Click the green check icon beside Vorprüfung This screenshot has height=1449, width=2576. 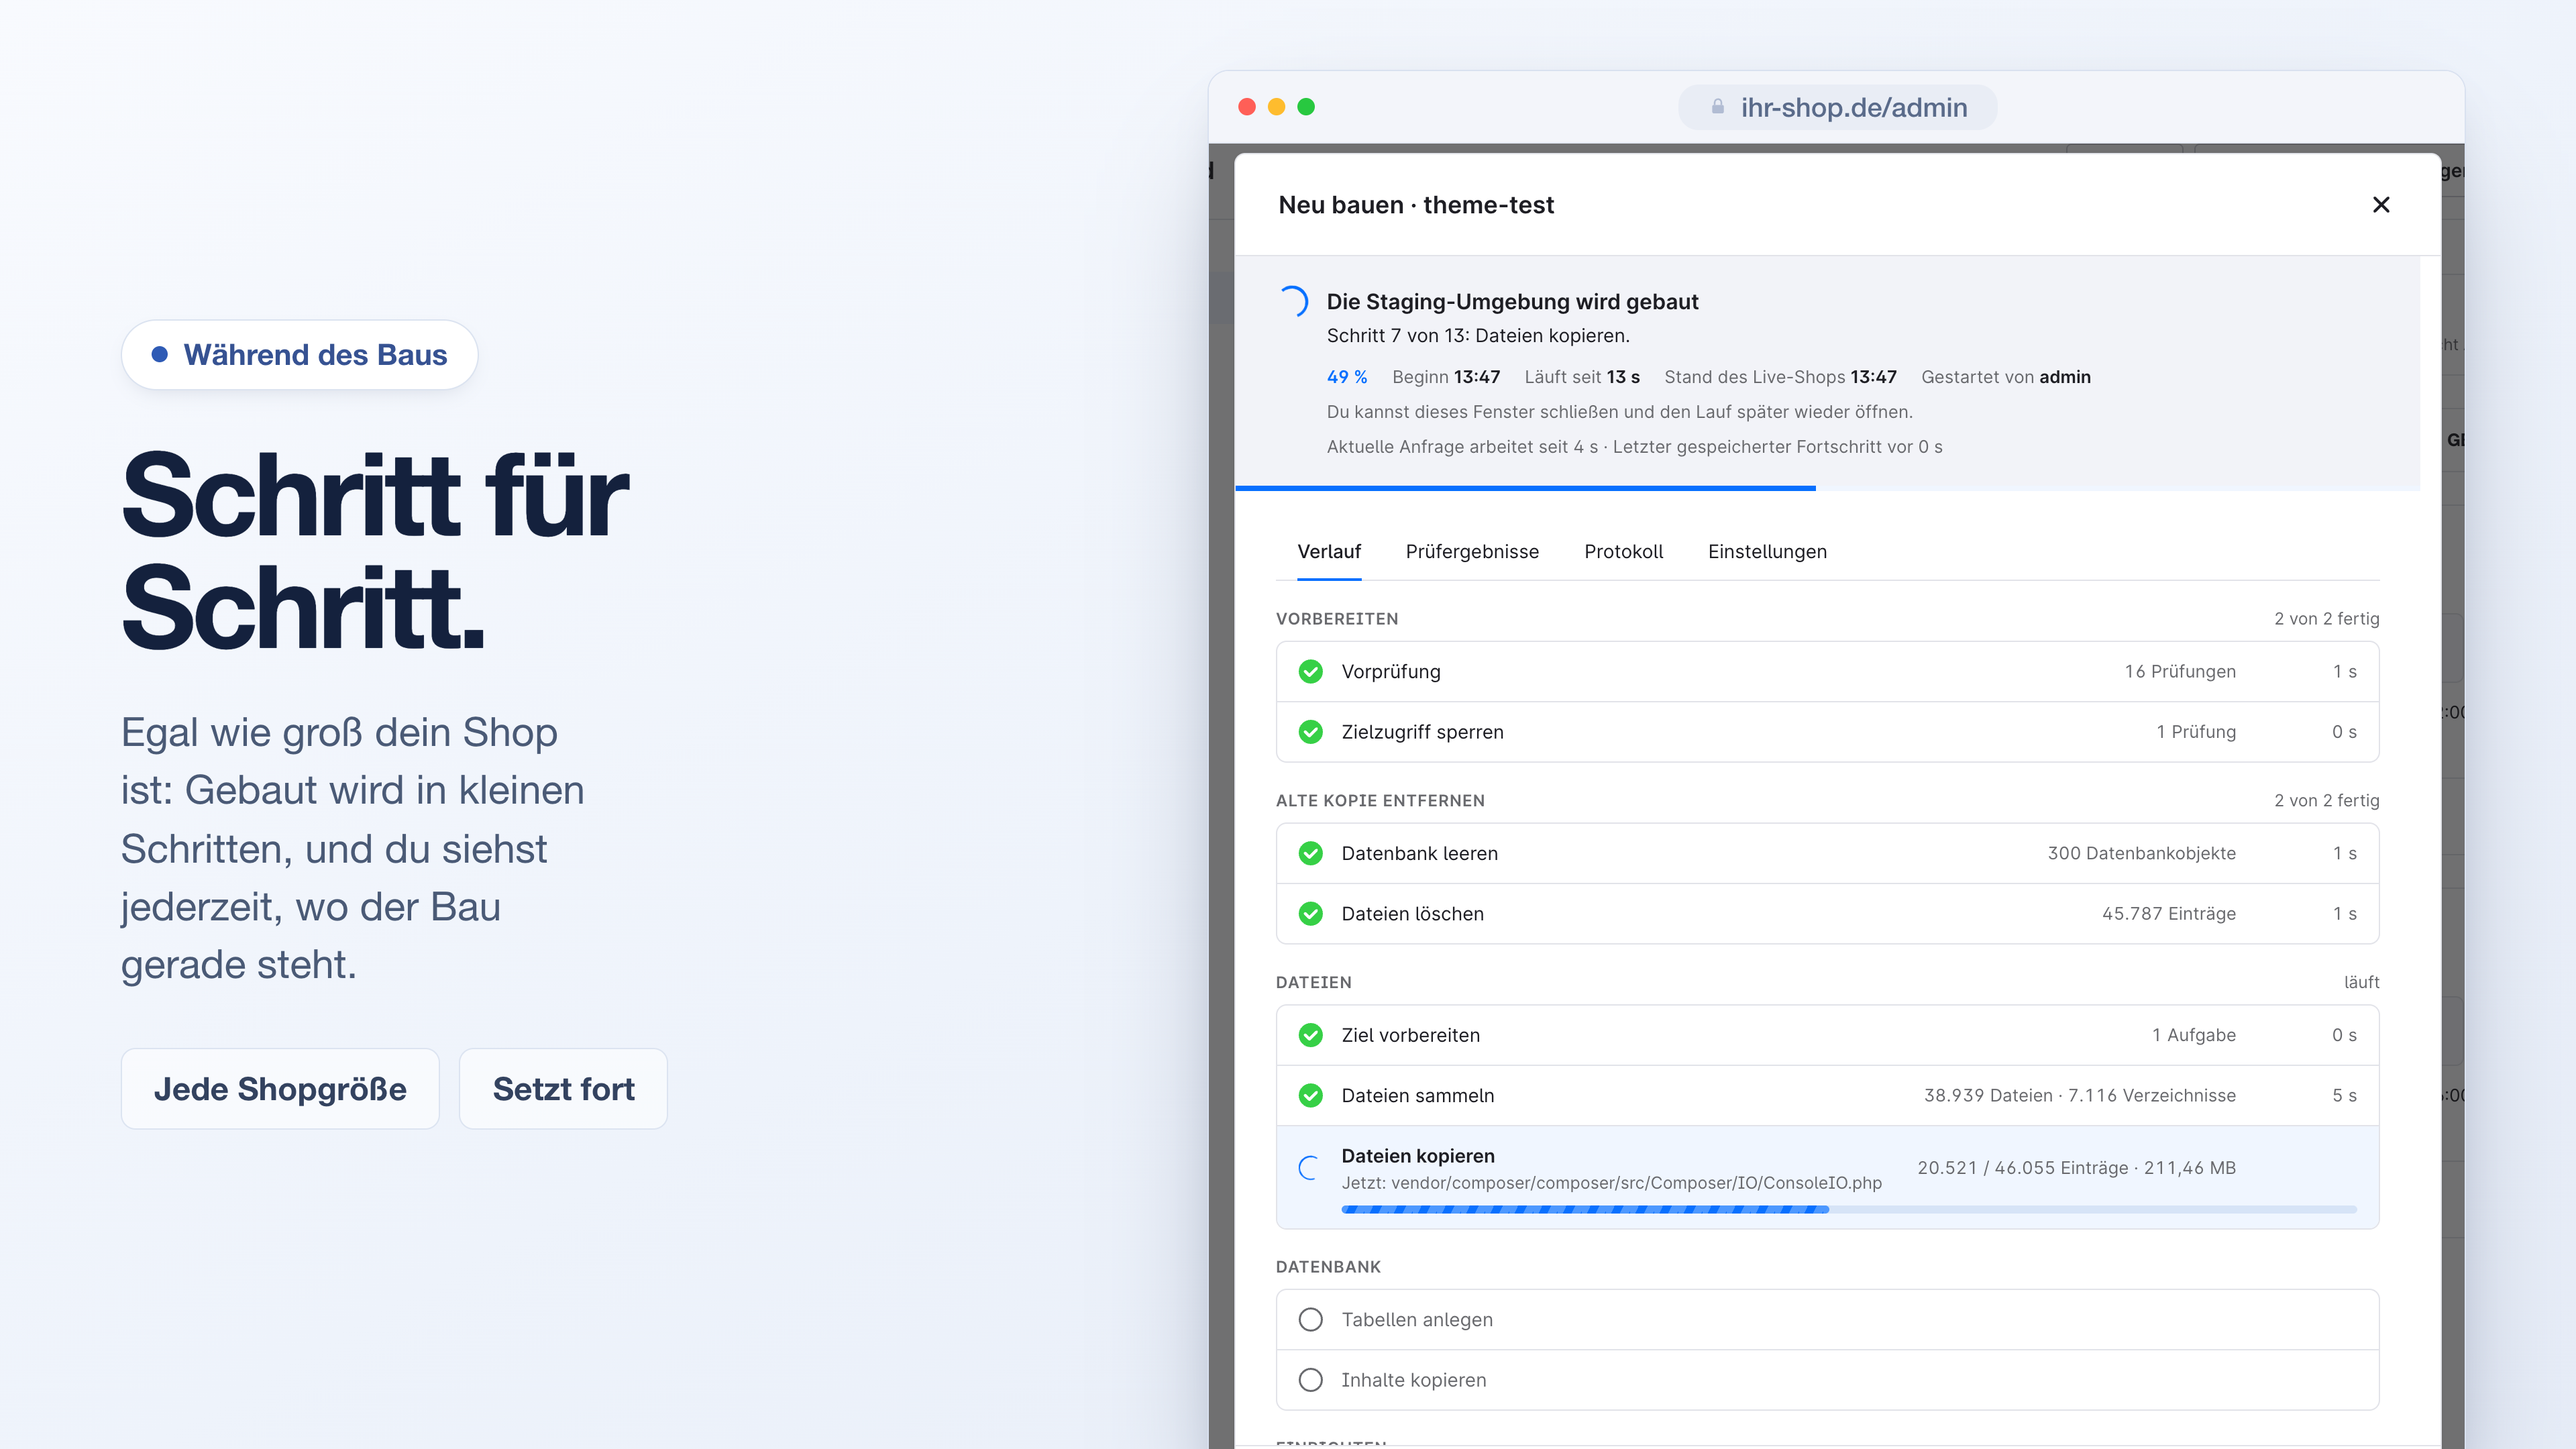pyautogui.click(x=1310, y=671)
